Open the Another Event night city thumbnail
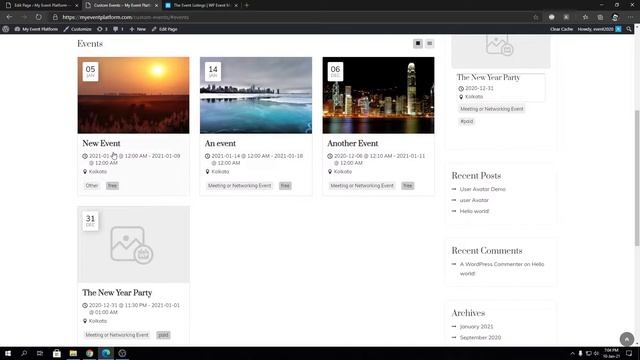 tap(378, 95)
